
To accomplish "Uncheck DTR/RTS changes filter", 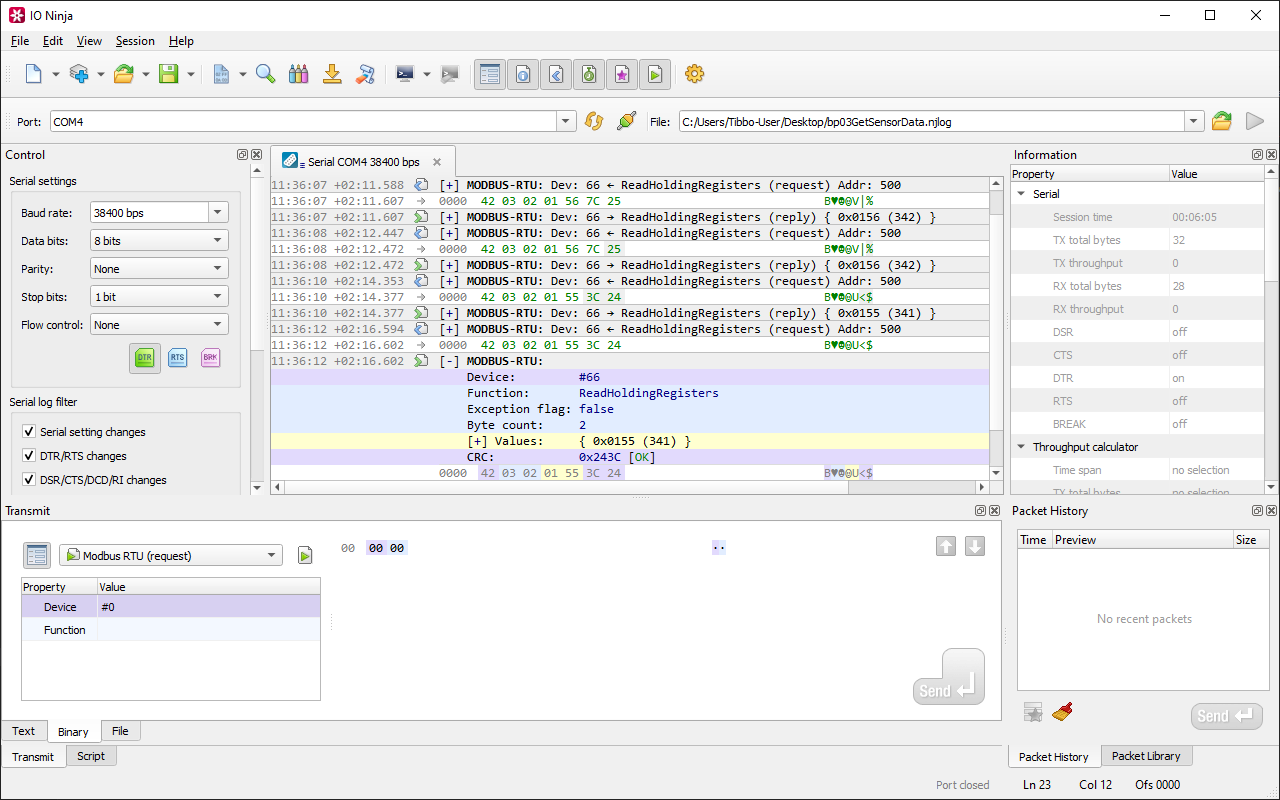I will 29,456.
